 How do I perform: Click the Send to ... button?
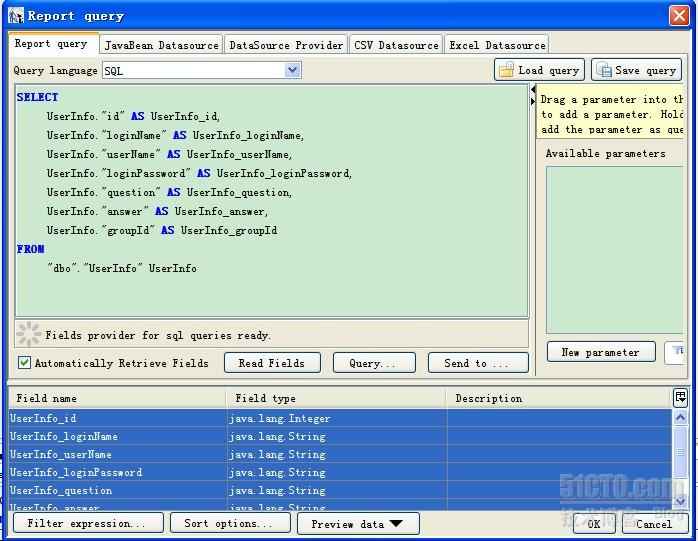click(x=478, y=363)
